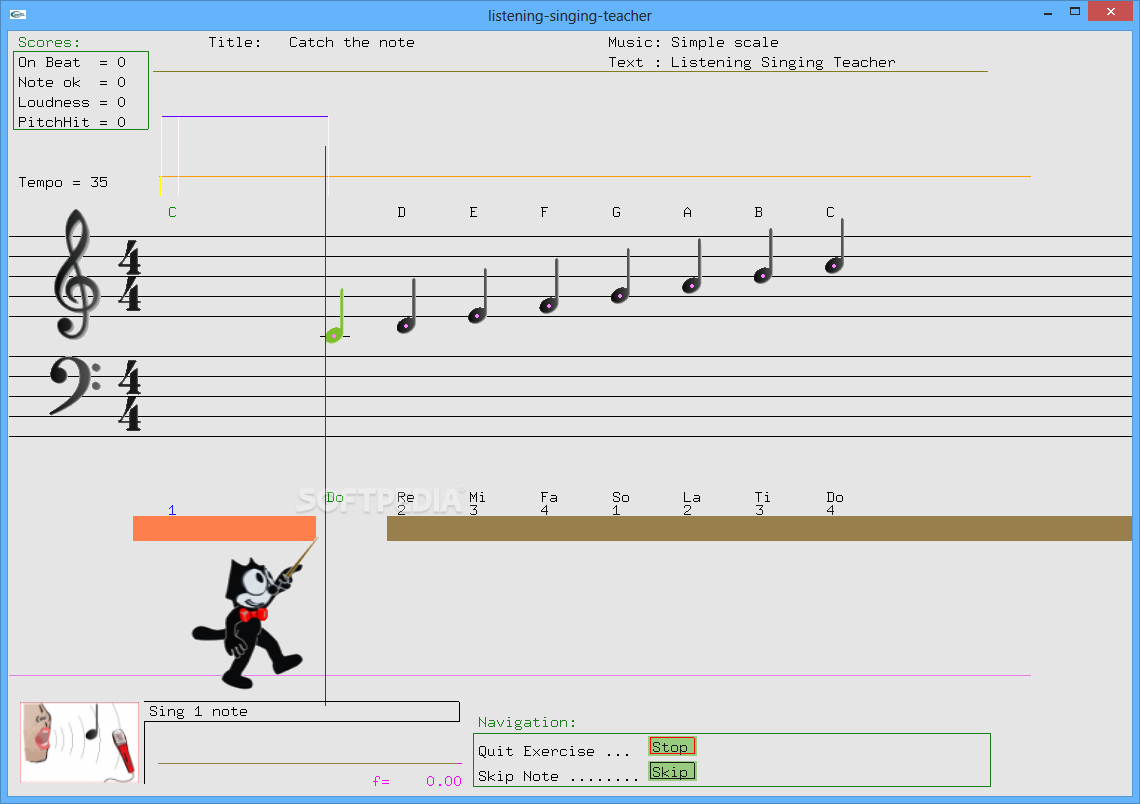
Task: Click the Skip button to skip note
Action: tap(672, 771)
